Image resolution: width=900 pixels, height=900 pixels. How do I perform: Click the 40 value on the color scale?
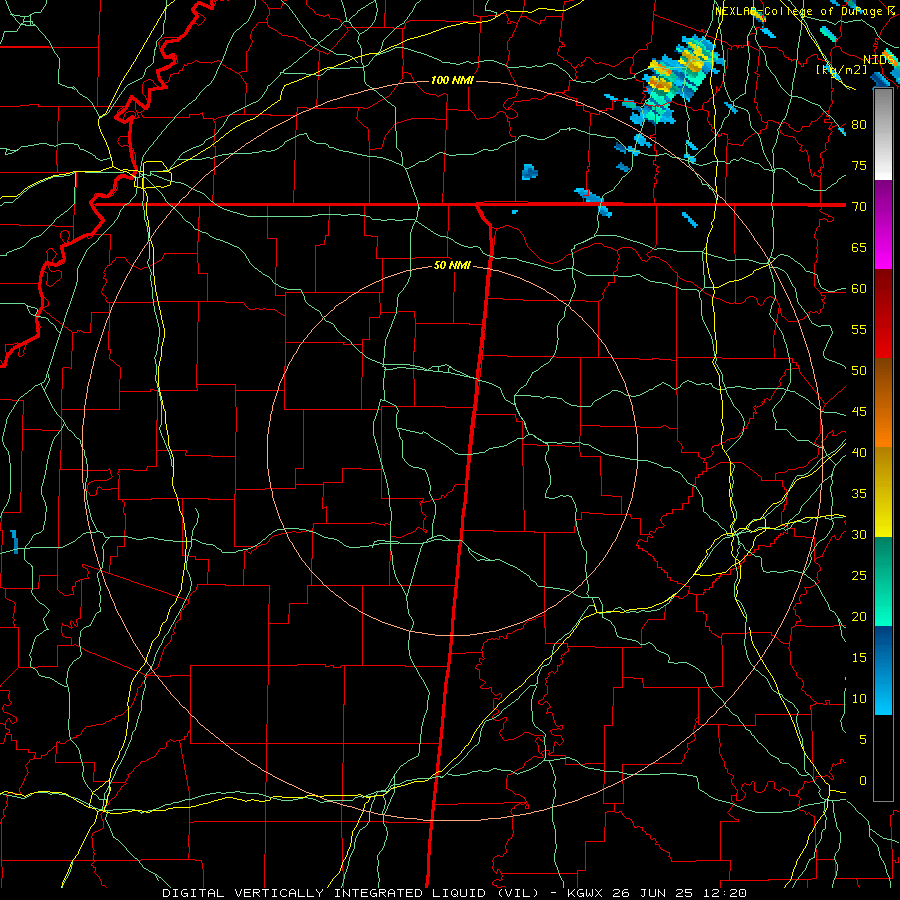[859, 452]
